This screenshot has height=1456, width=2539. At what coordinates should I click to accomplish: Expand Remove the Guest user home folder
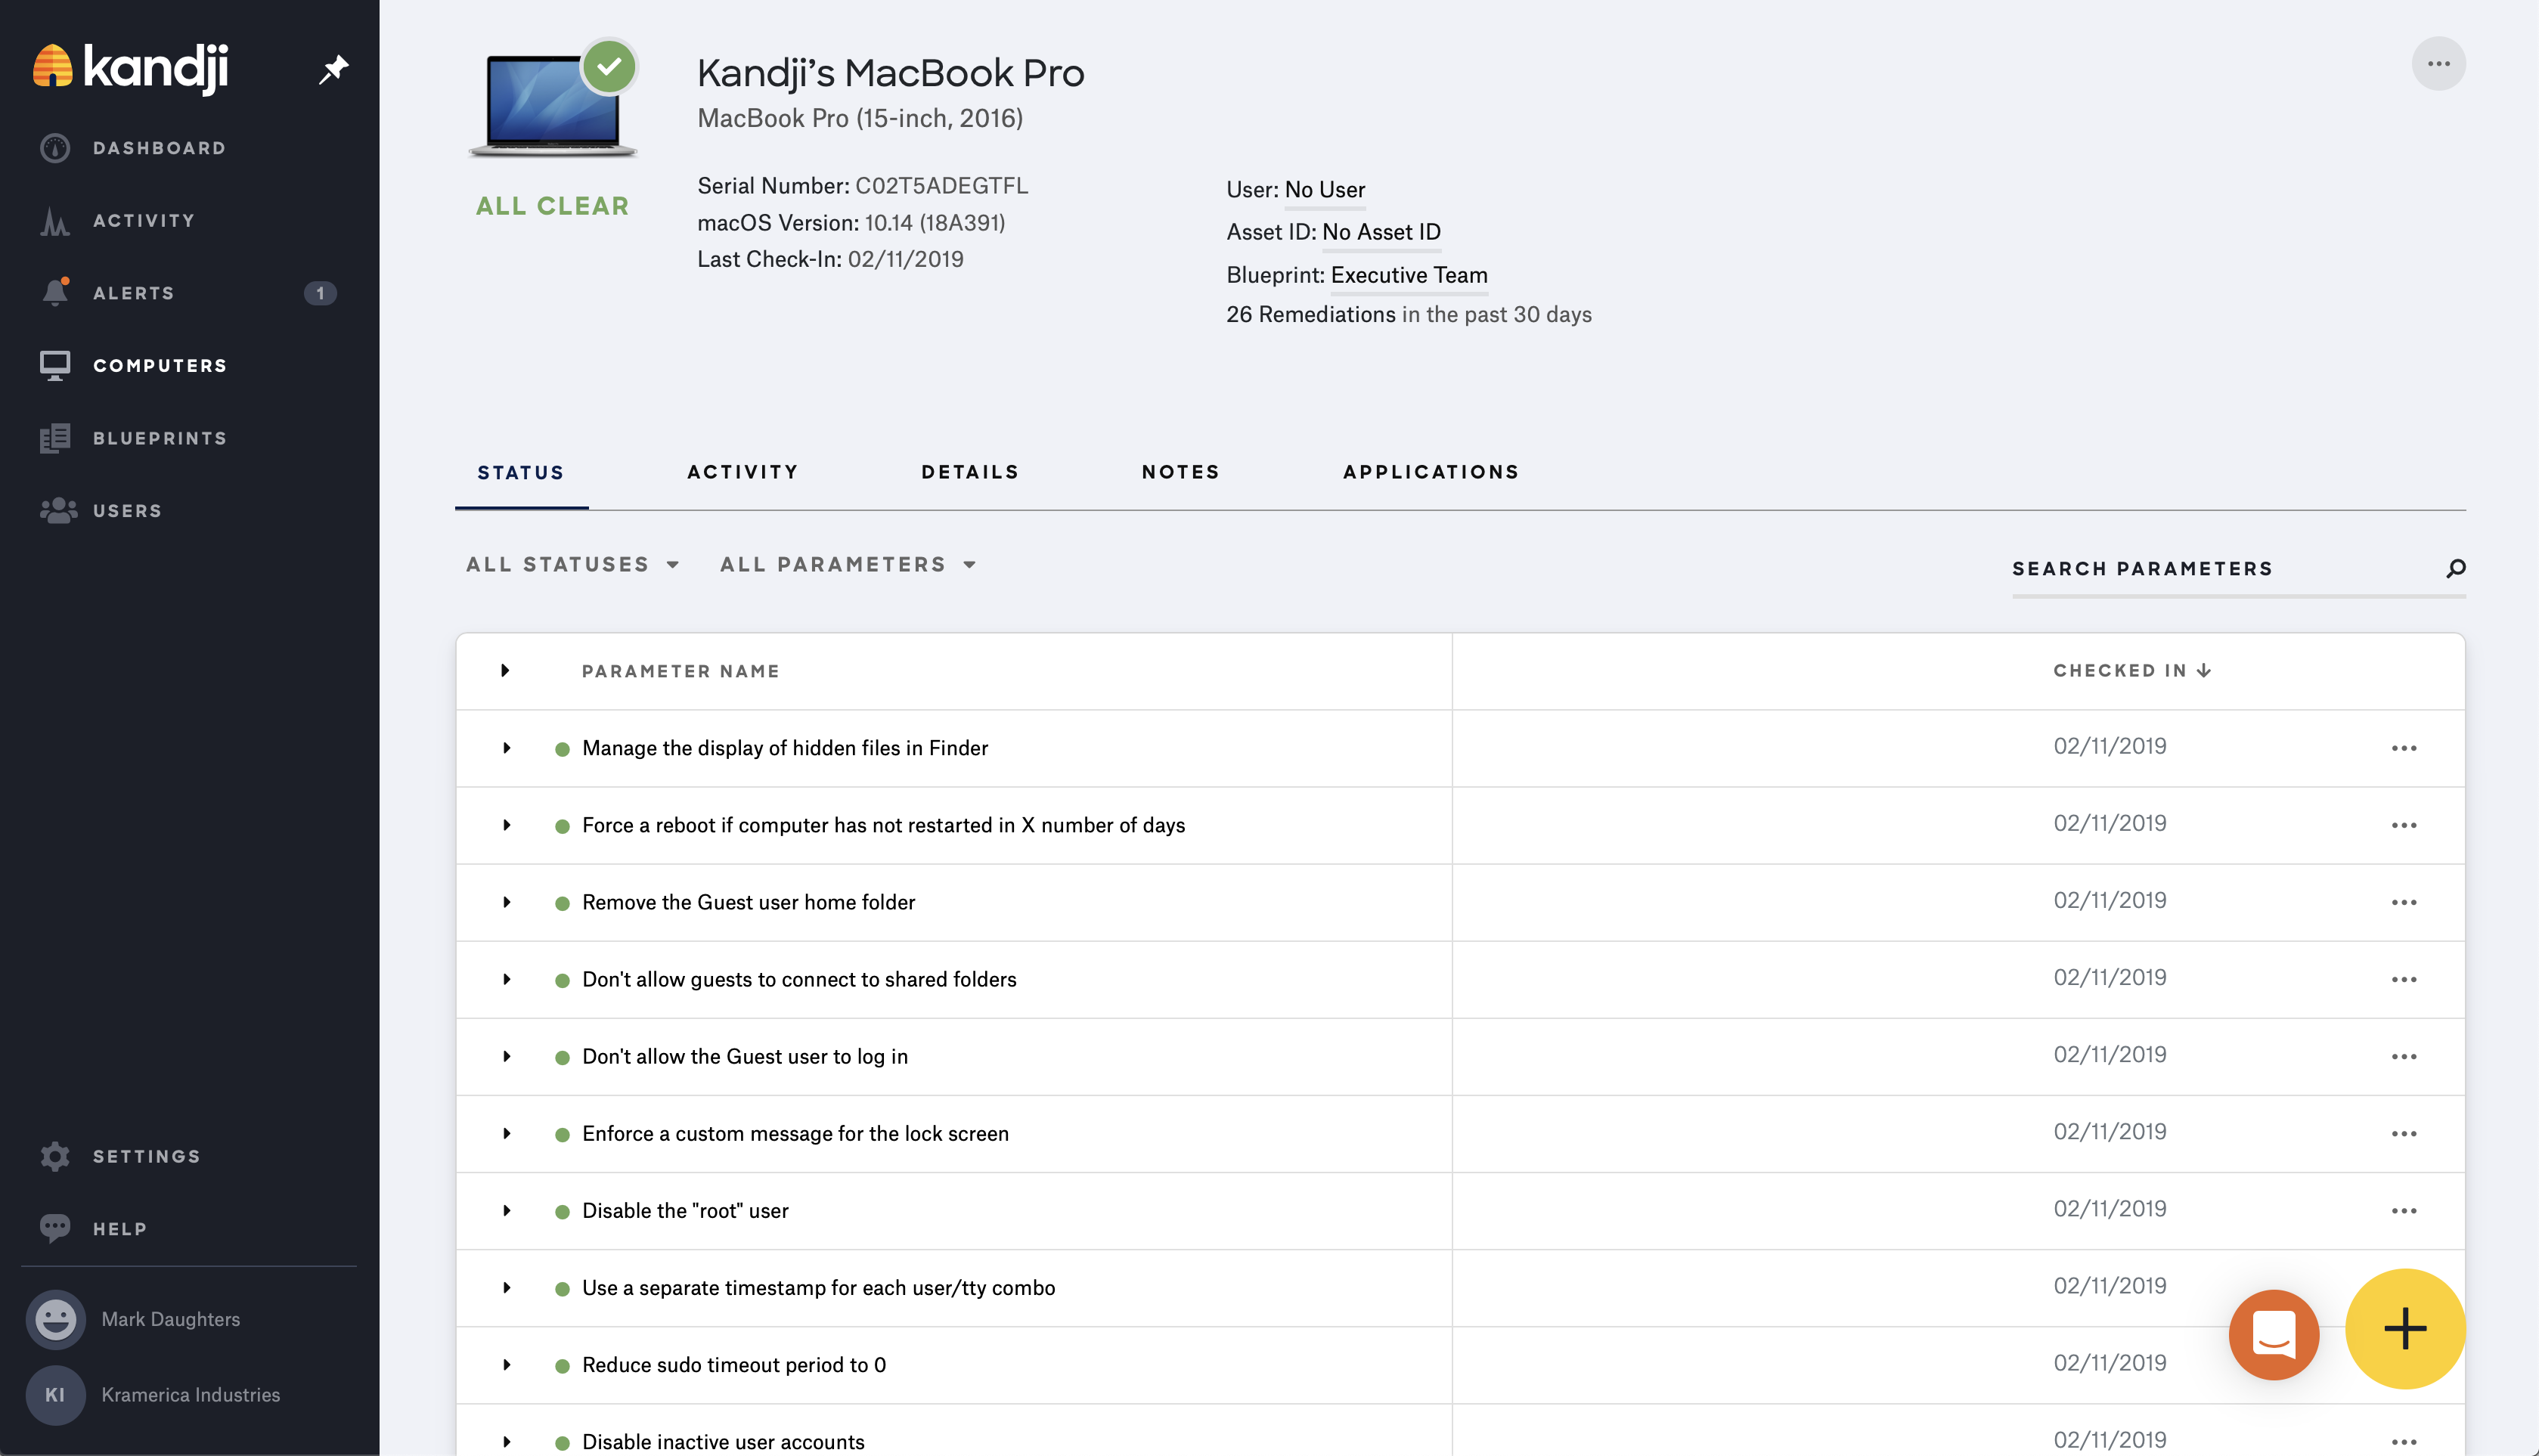[x=507, y=902]
